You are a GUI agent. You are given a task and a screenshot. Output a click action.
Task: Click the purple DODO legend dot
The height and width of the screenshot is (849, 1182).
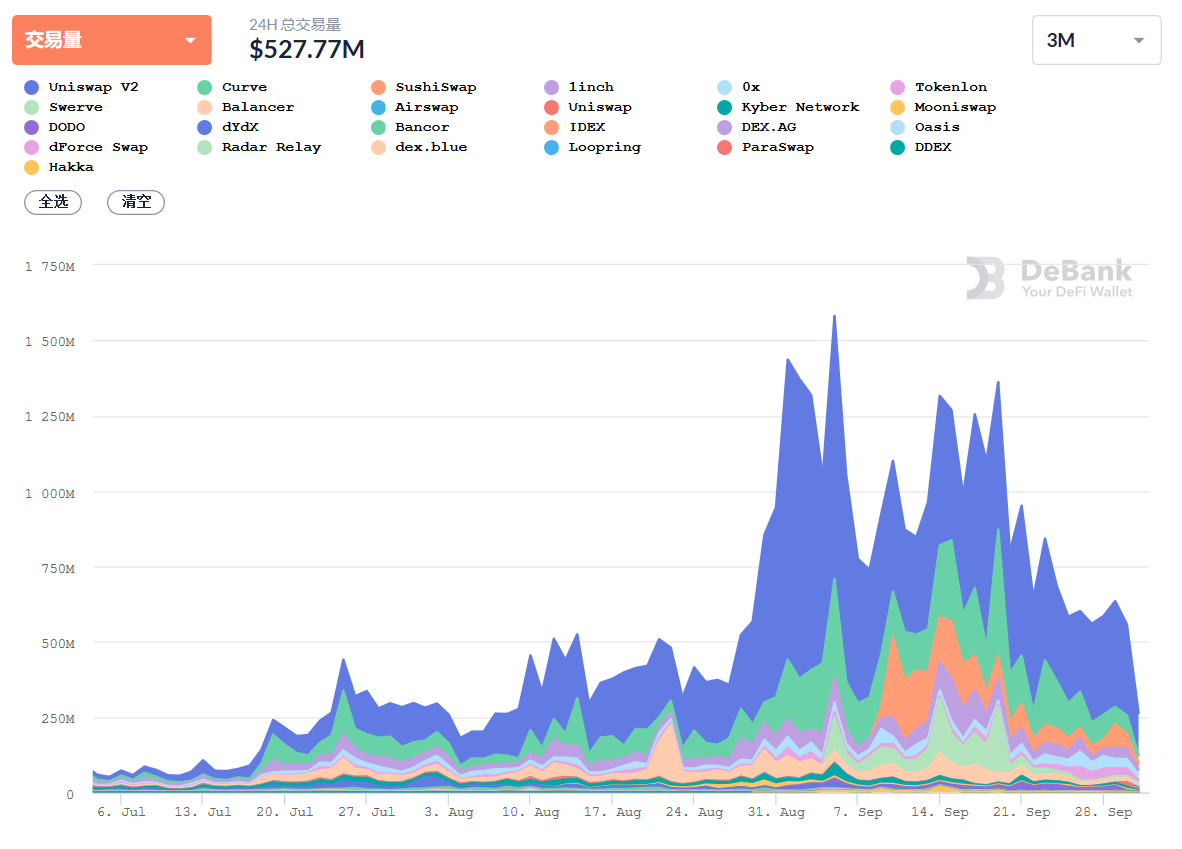[x=32, y=127]
